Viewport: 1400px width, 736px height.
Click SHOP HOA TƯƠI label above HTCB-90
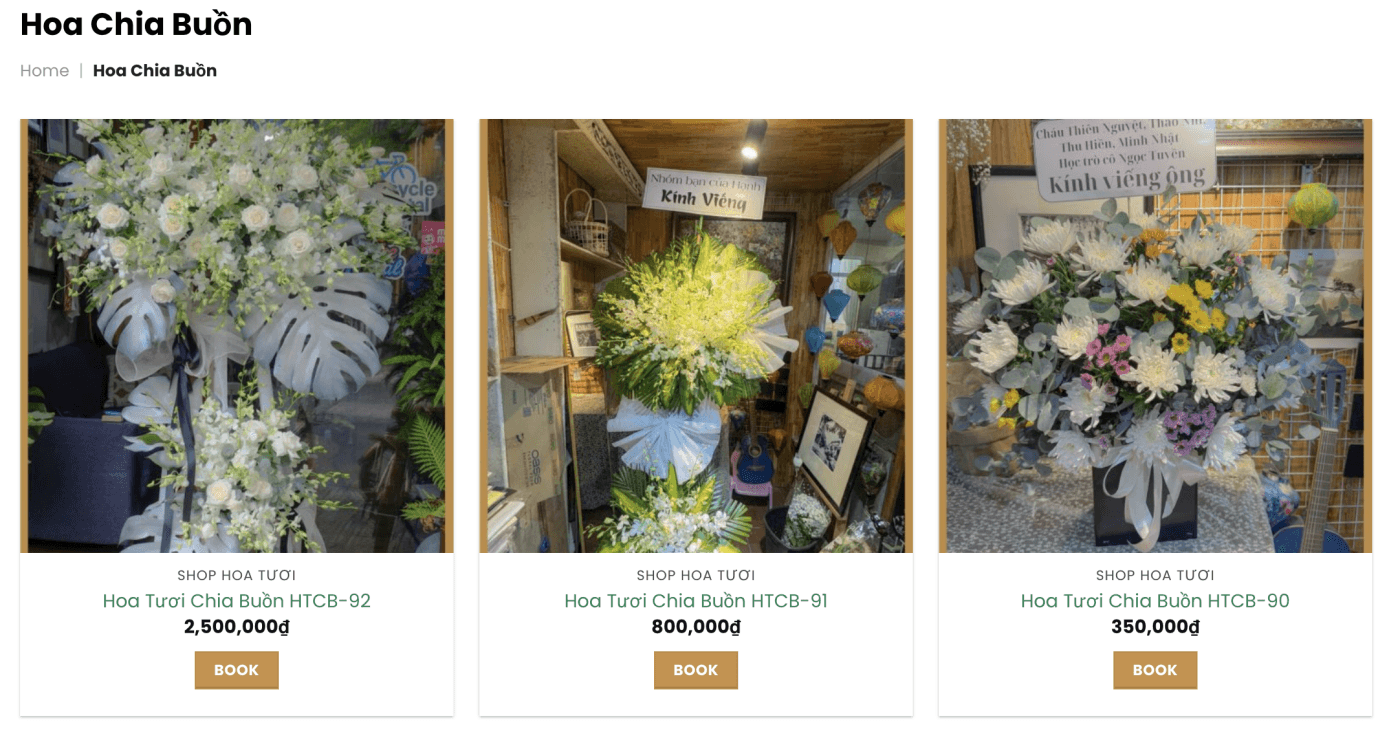(1155, 575)
